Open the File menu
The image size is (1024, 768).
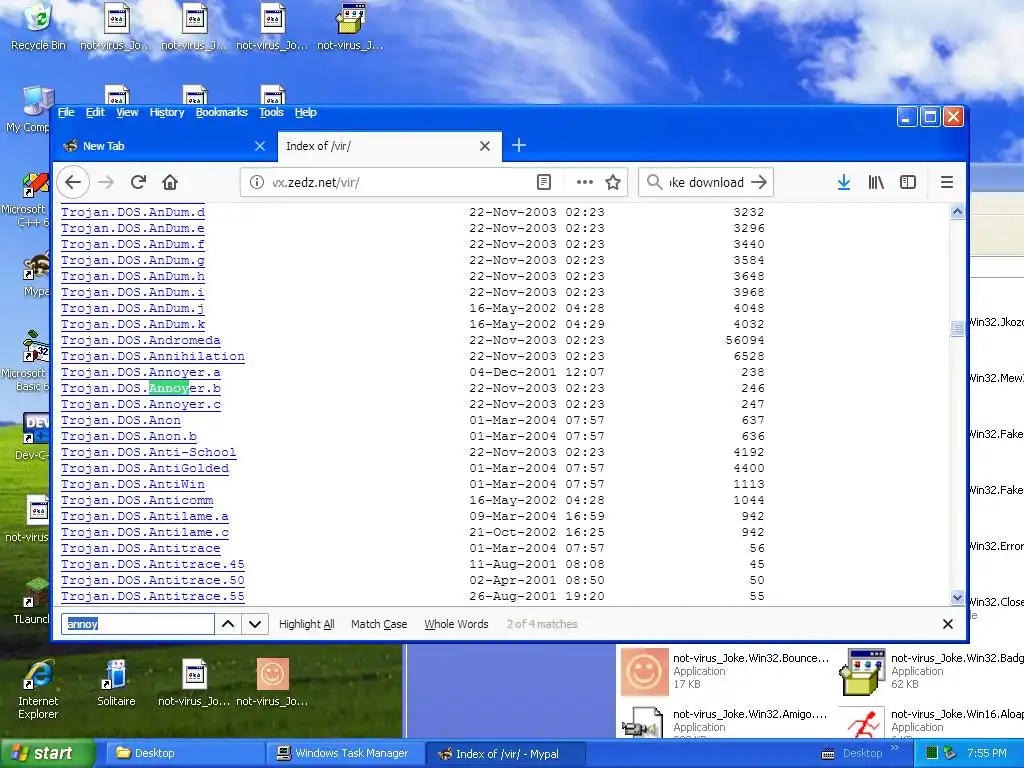click(x=66, y=112)
